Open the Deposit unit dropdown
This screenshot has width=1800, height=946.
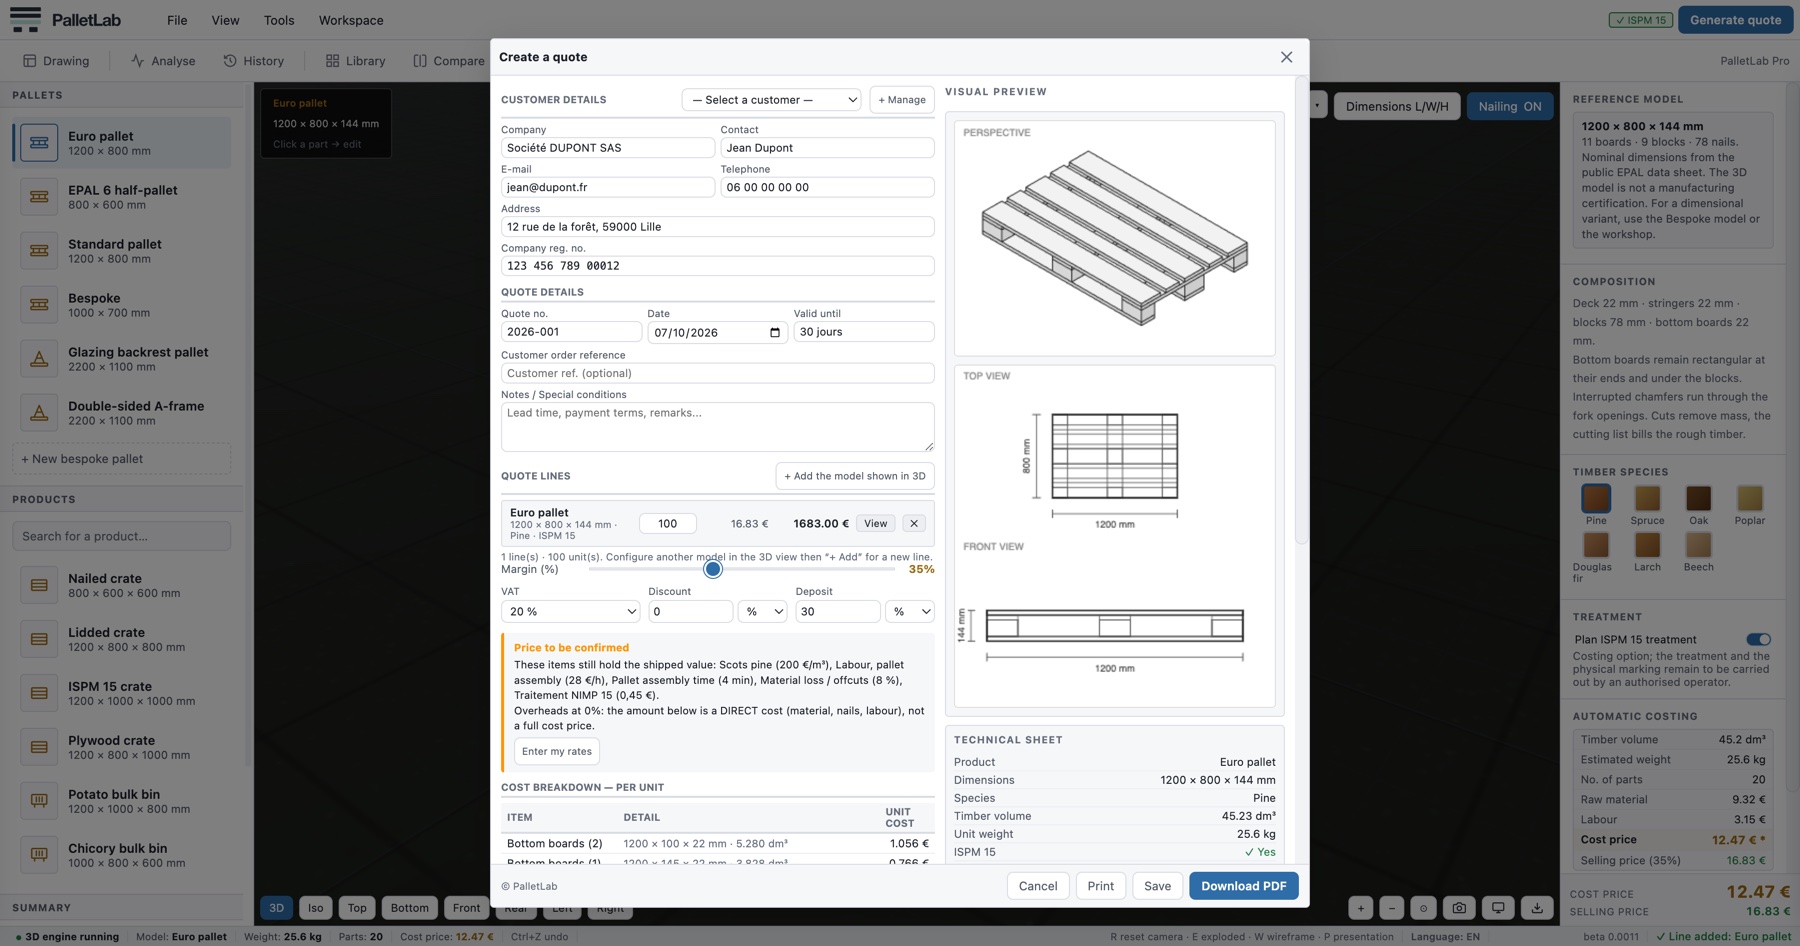pos(909,611)
